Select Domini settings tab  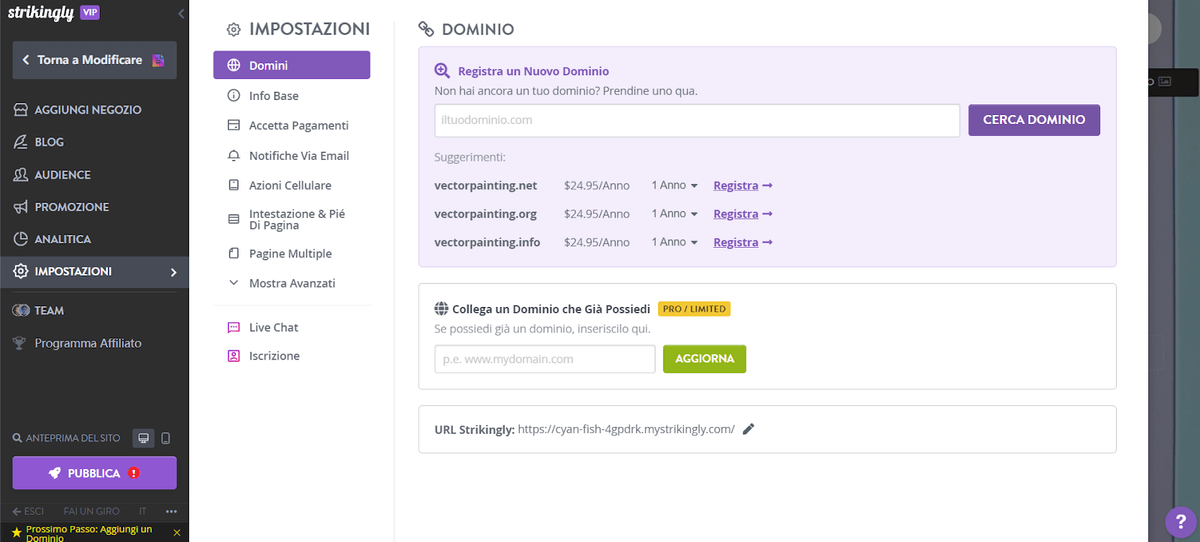291,65
